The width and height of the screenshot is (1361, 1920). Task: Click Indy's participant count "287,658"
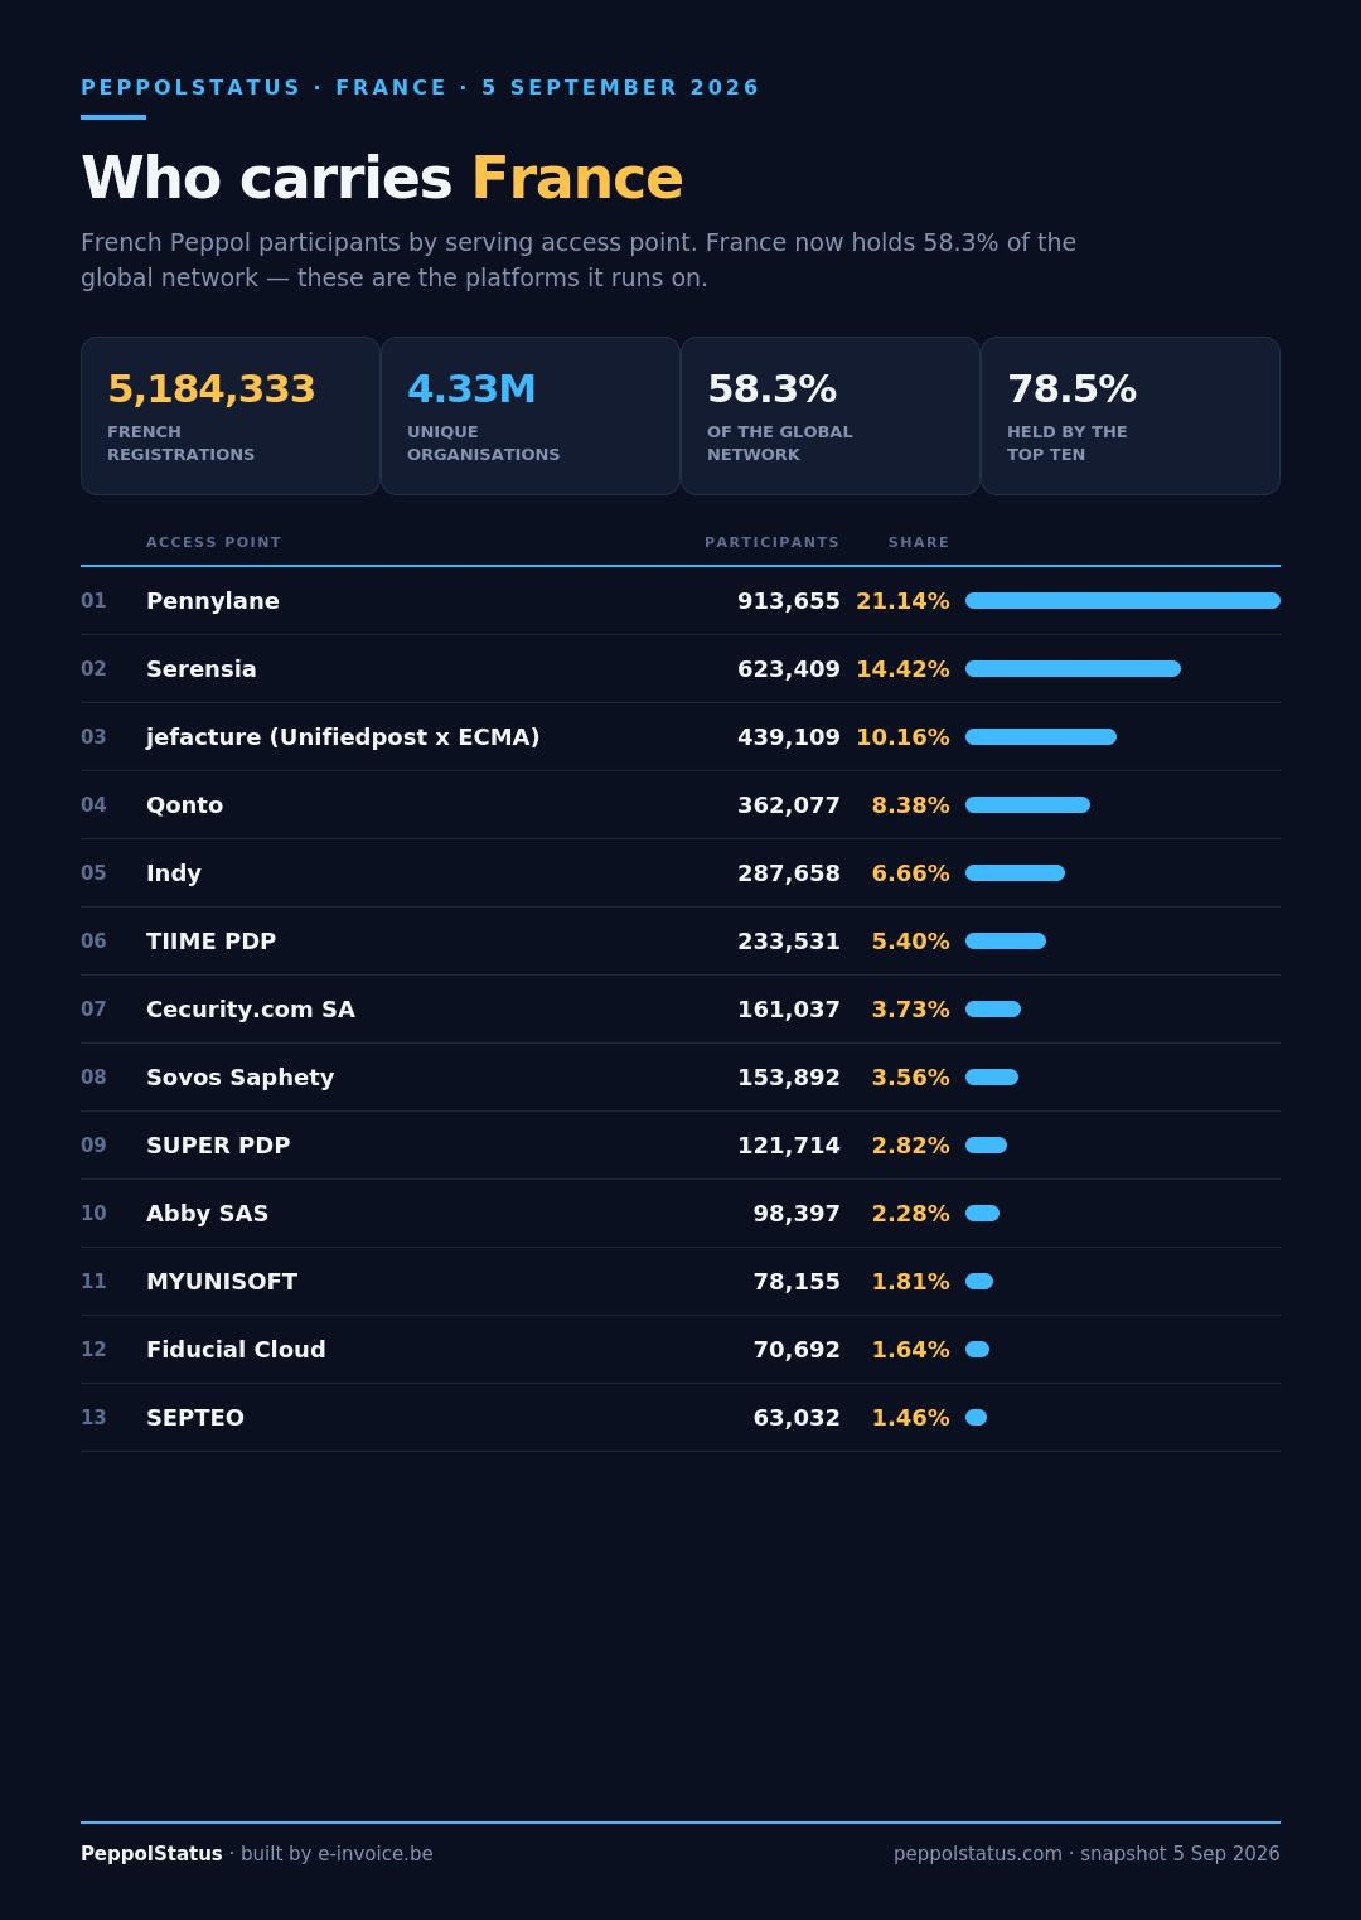click(x=789, y=873)
